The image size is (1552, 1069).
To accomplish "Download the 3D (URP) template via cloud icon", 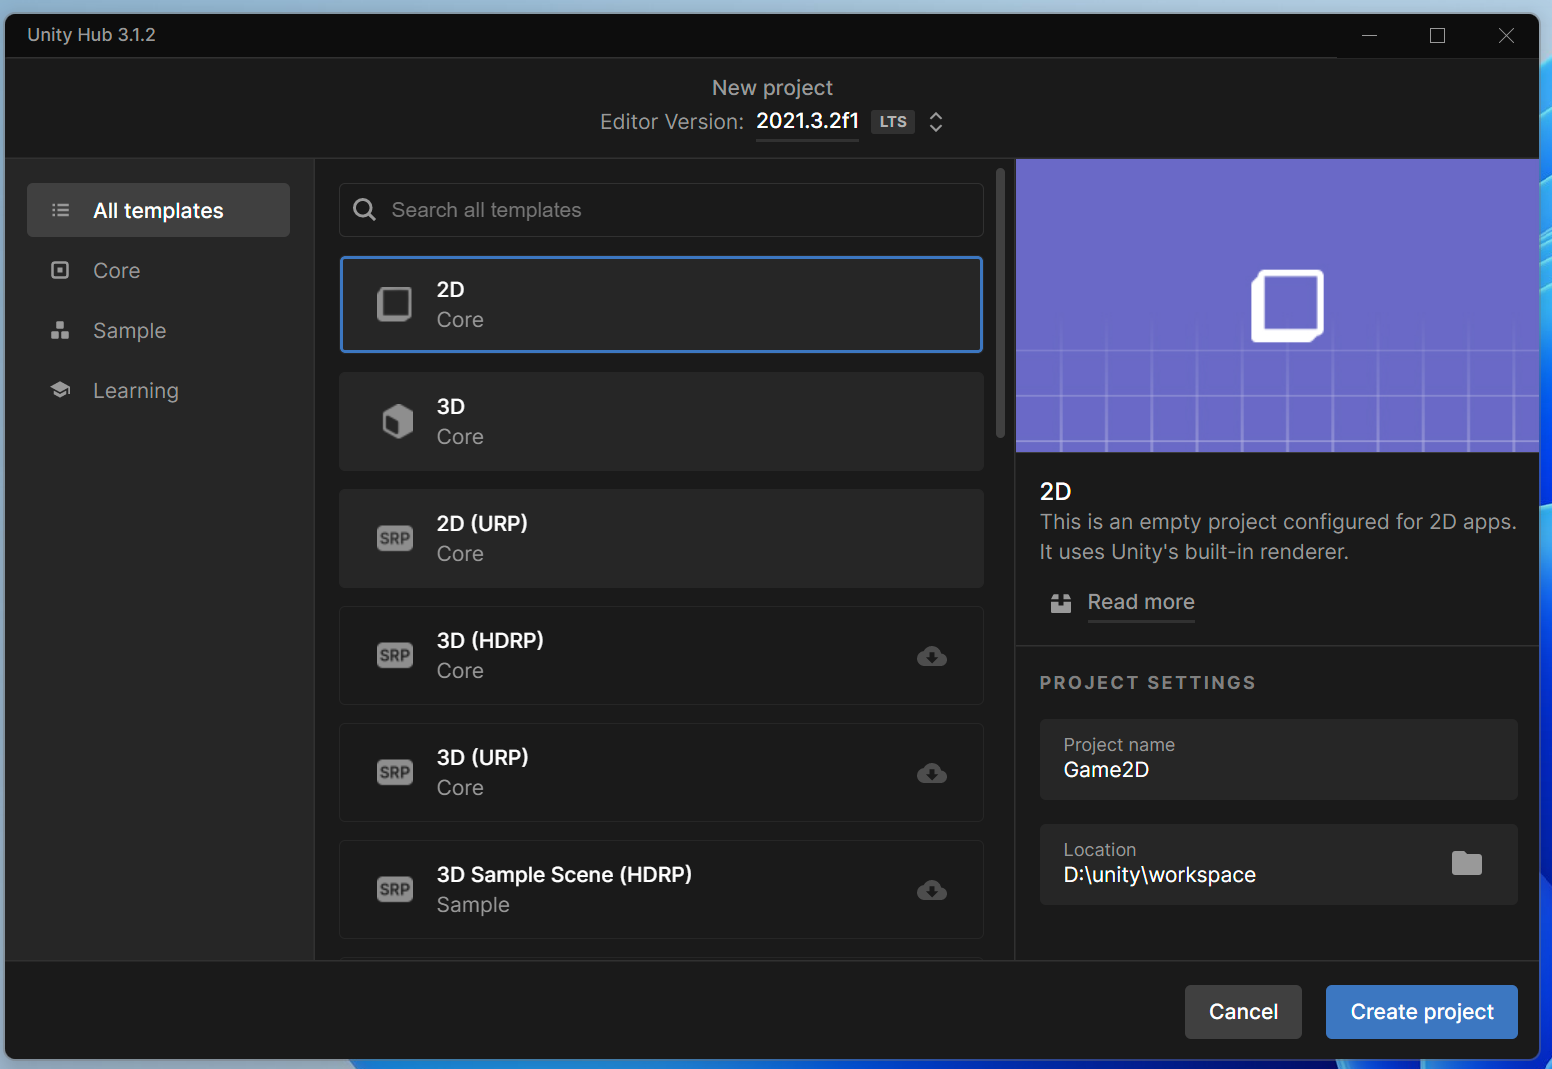I will 932,773.
